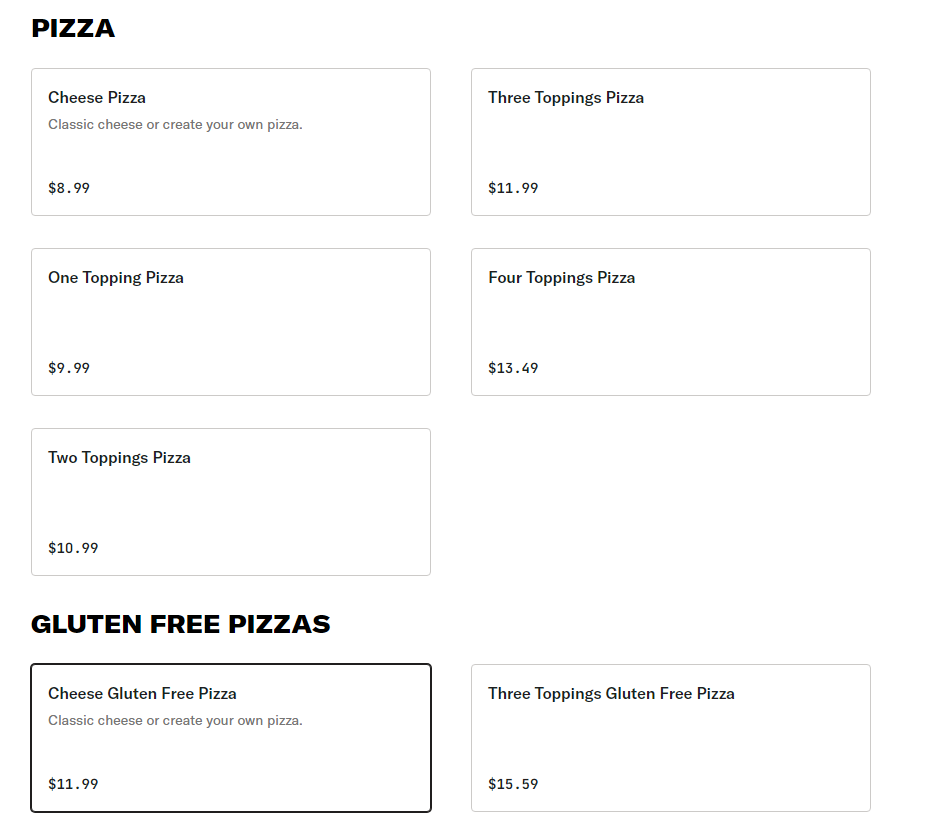This screenshot has height=839, width=940.
Task: Click the Cheese Gluten Free Pizza description
Action: (x=175, y=721)
